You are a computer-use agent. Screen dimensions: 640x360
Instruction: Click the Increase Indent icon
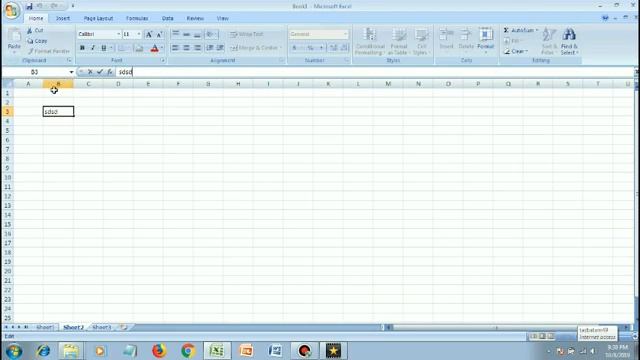(x=220, y=48)
